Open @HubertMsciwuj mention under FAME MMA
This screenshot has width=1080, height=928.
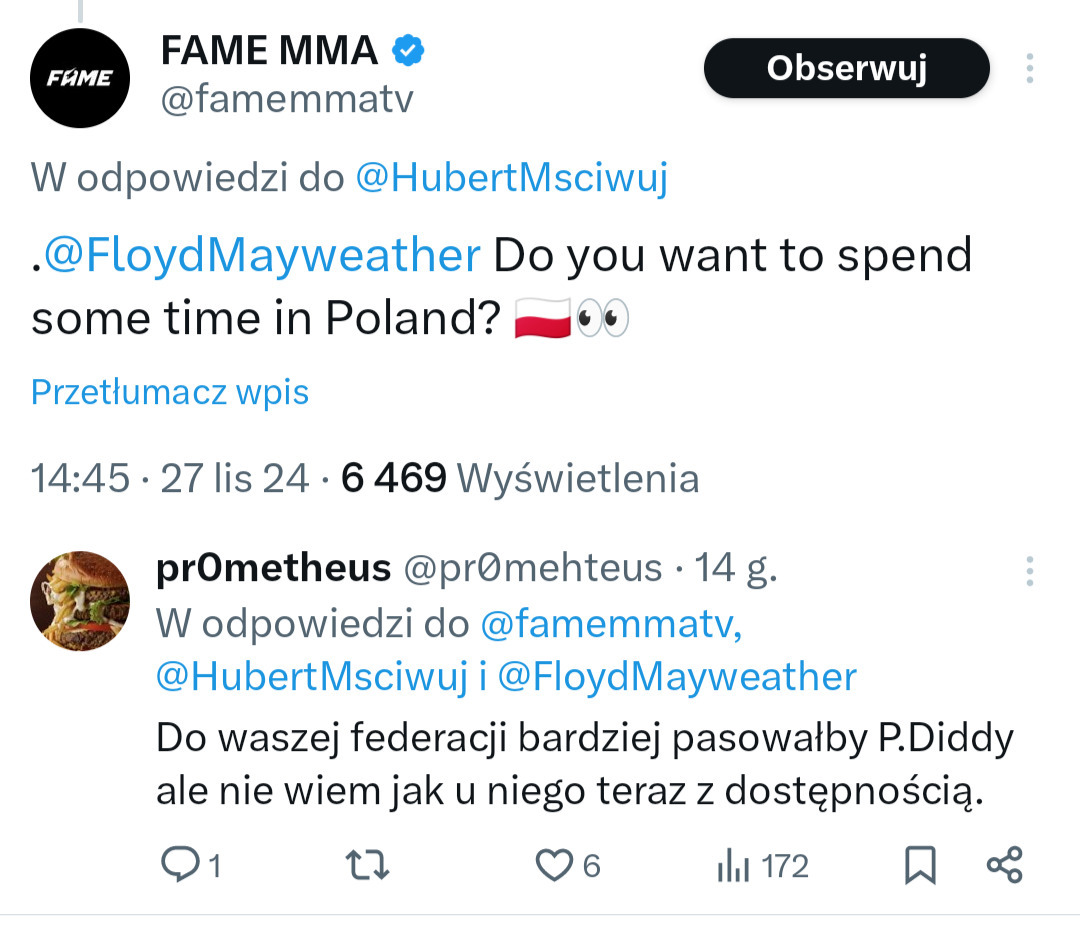coord(512,178)
